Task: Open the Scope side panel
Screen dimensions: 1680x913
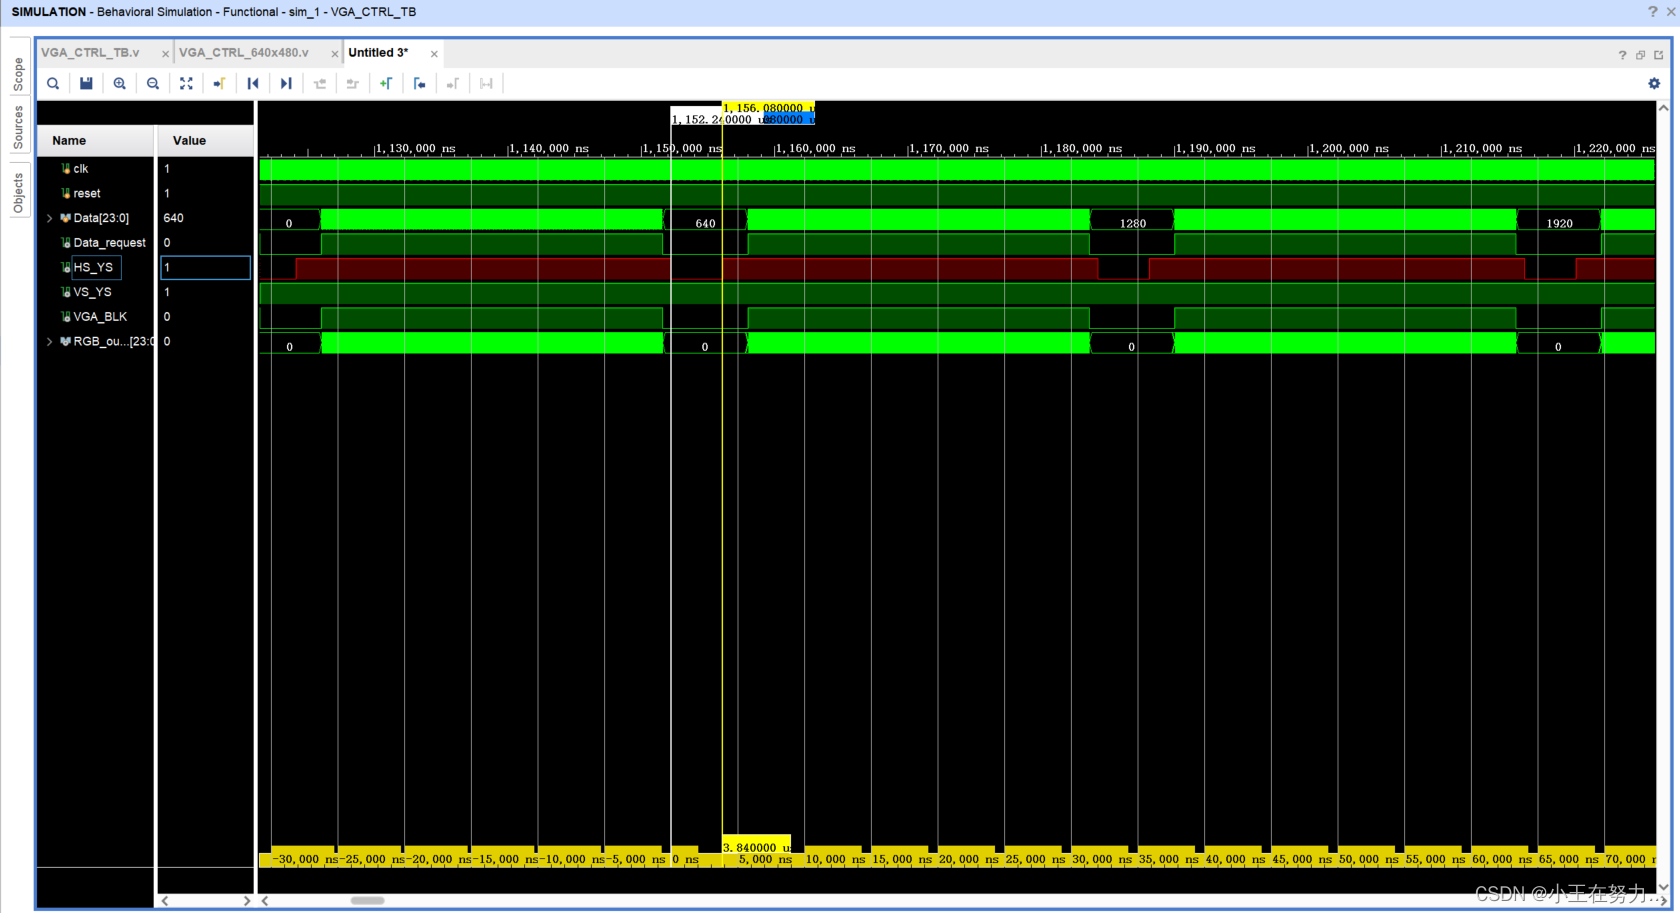Action: pos(18,74)
